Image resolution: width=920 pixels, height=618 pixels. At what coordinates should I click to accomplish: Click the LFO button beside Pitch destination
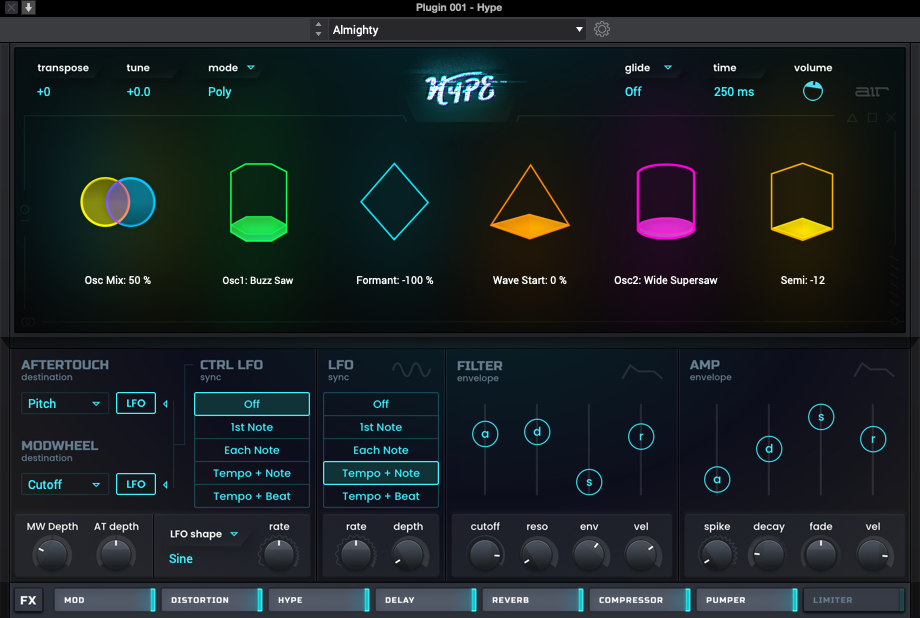tap(135, 403)
